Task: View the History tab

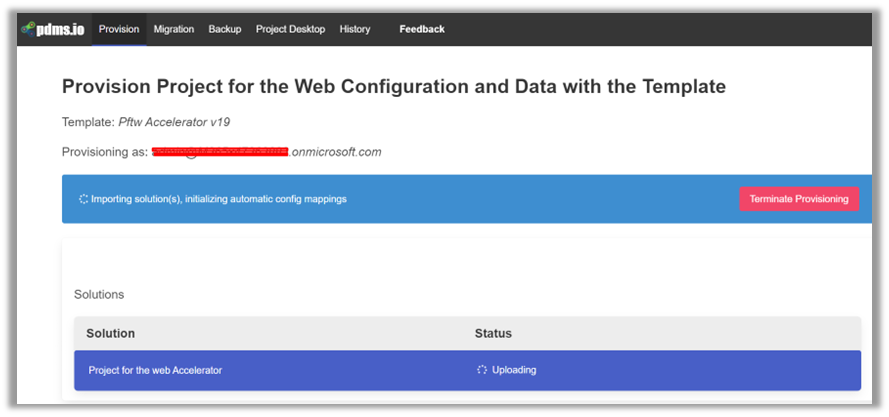Action: click(x=355, y=29)
